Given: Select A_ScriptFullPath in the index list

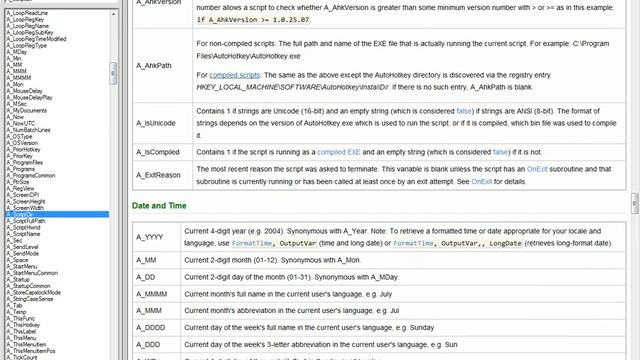Looking at the screenshot, I should pos(26,221).
